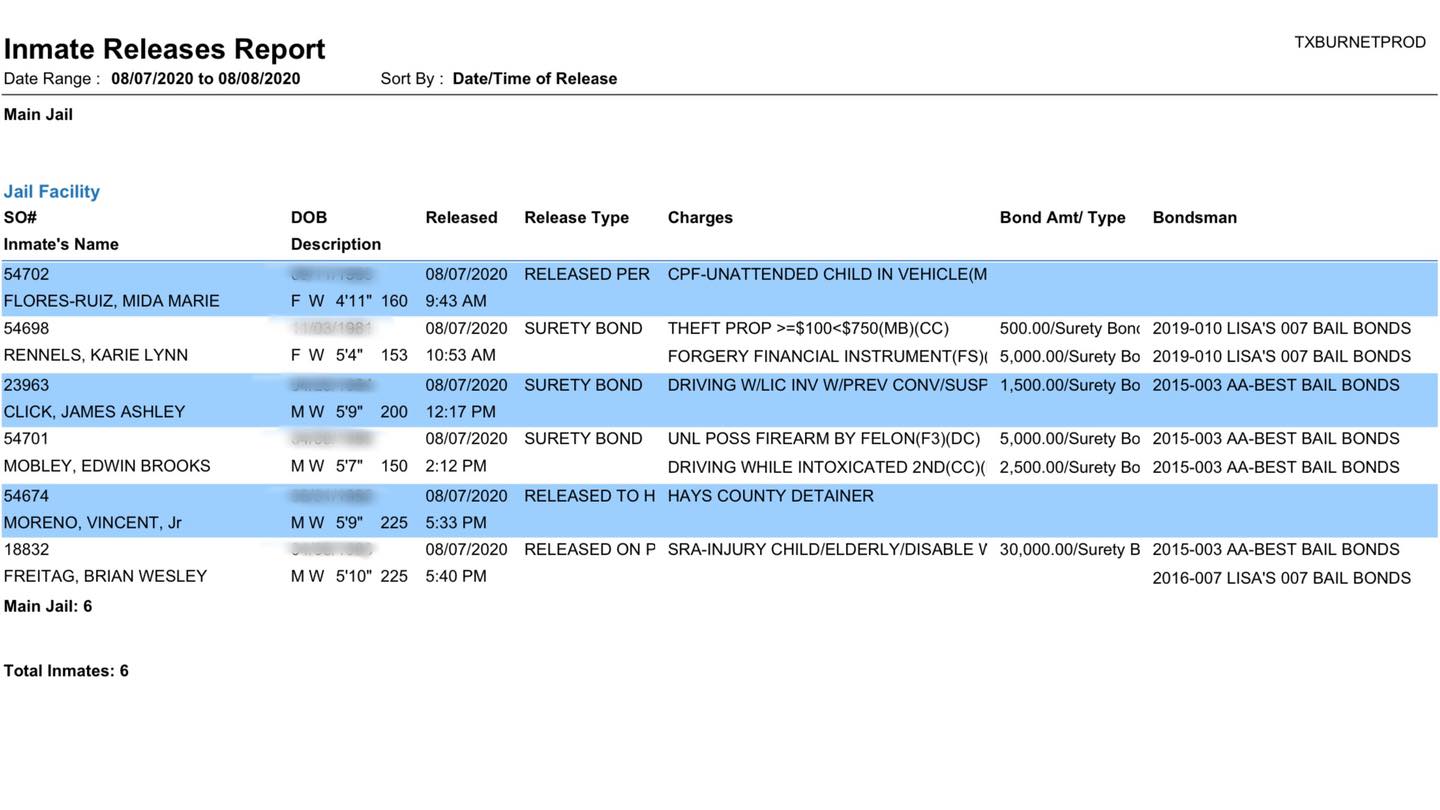Screen dimensions: 1440x810
Task: Click the DOB column header
Action: click(309, 218)
